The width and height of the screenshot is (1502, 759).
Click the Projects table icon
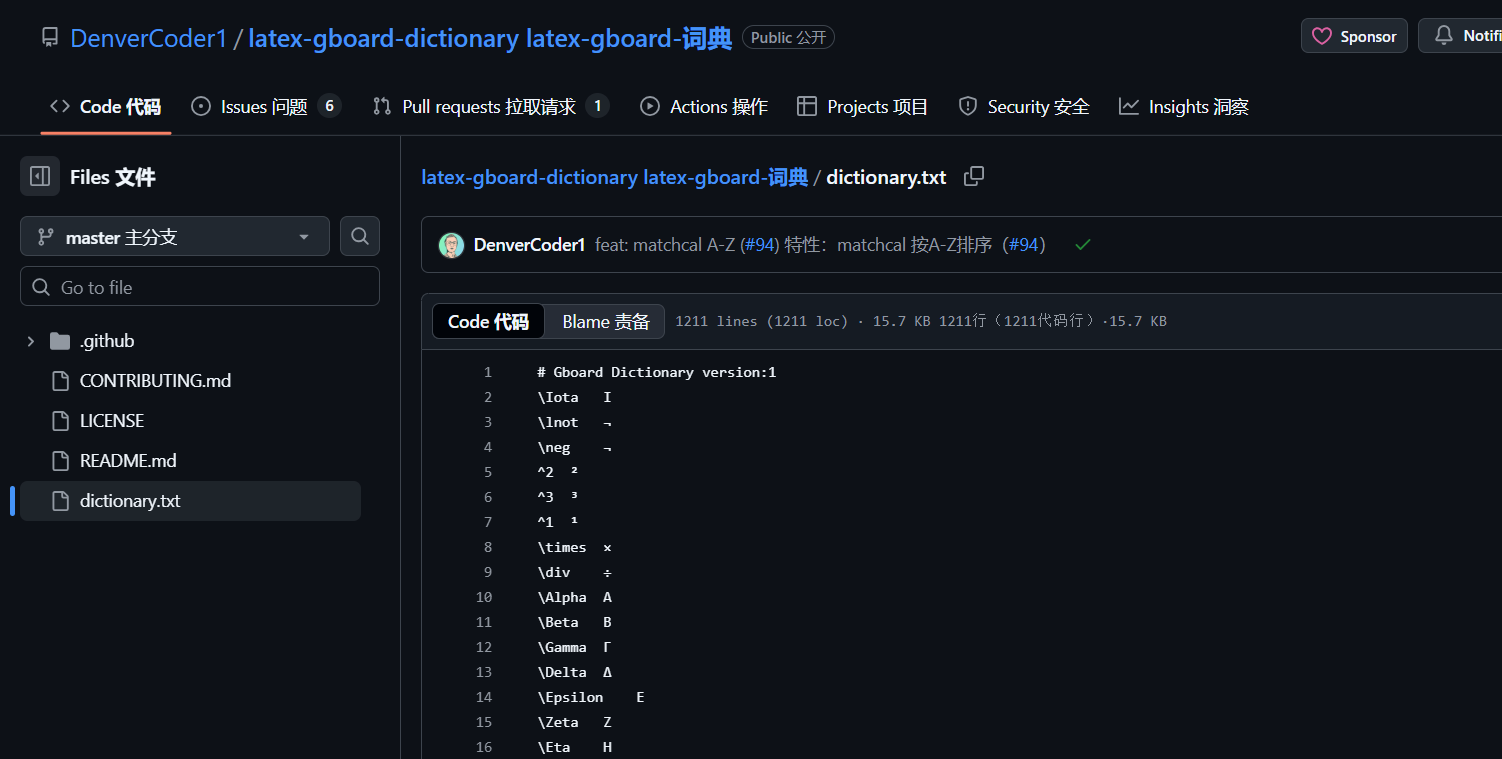[x=807, y=106]
